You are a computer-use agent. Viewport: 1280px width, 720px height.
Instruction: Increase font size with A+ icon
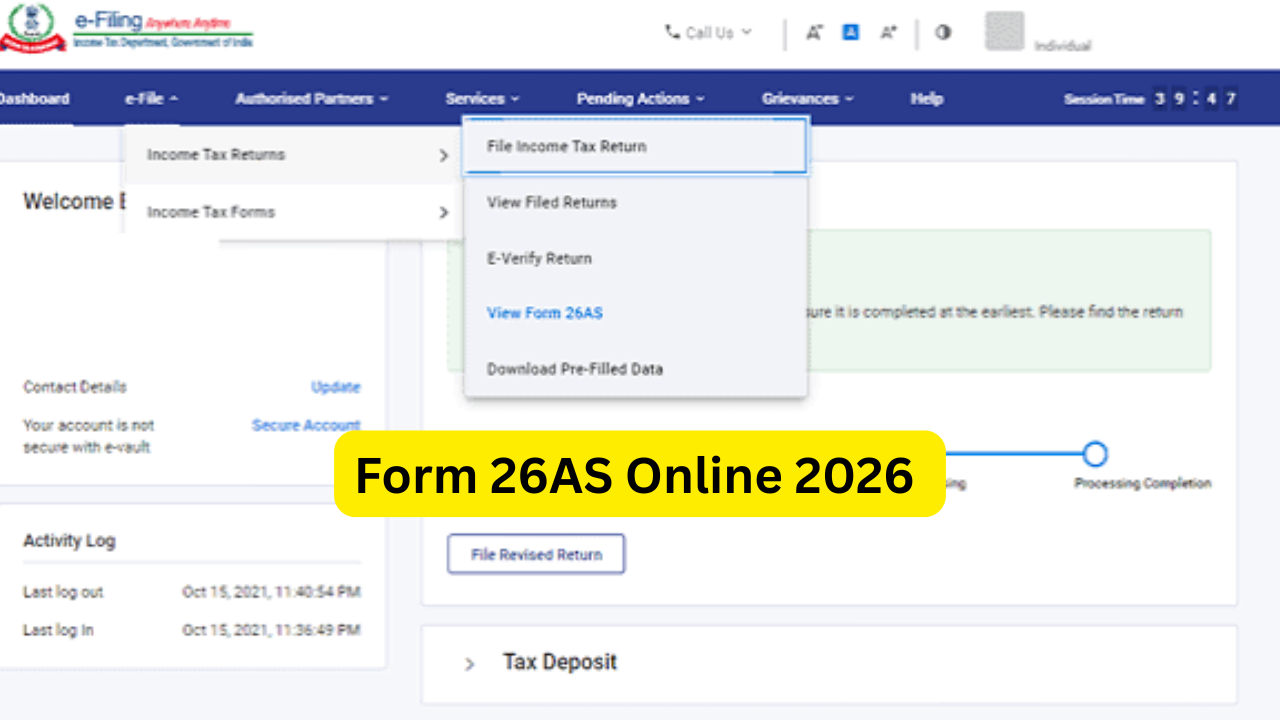click(888, 32)
